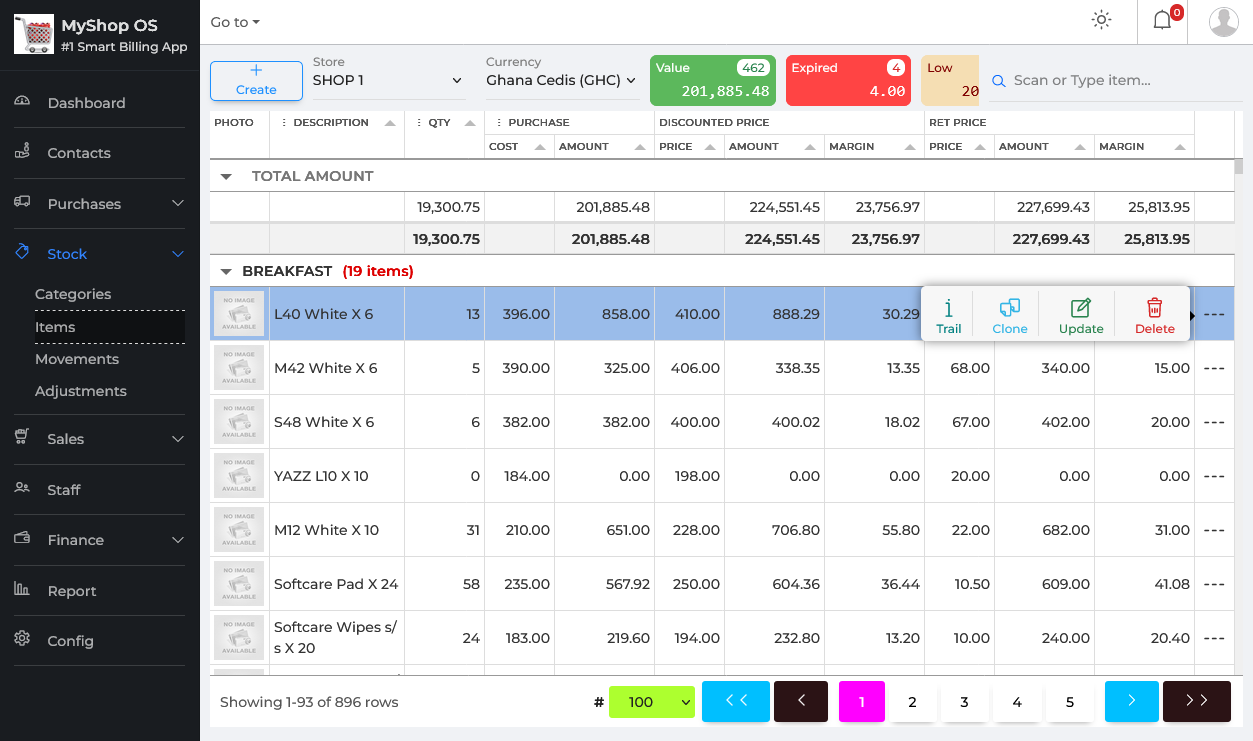Go to page 3
Viewport: 1253px width, 741px height.
coord(964,702)
